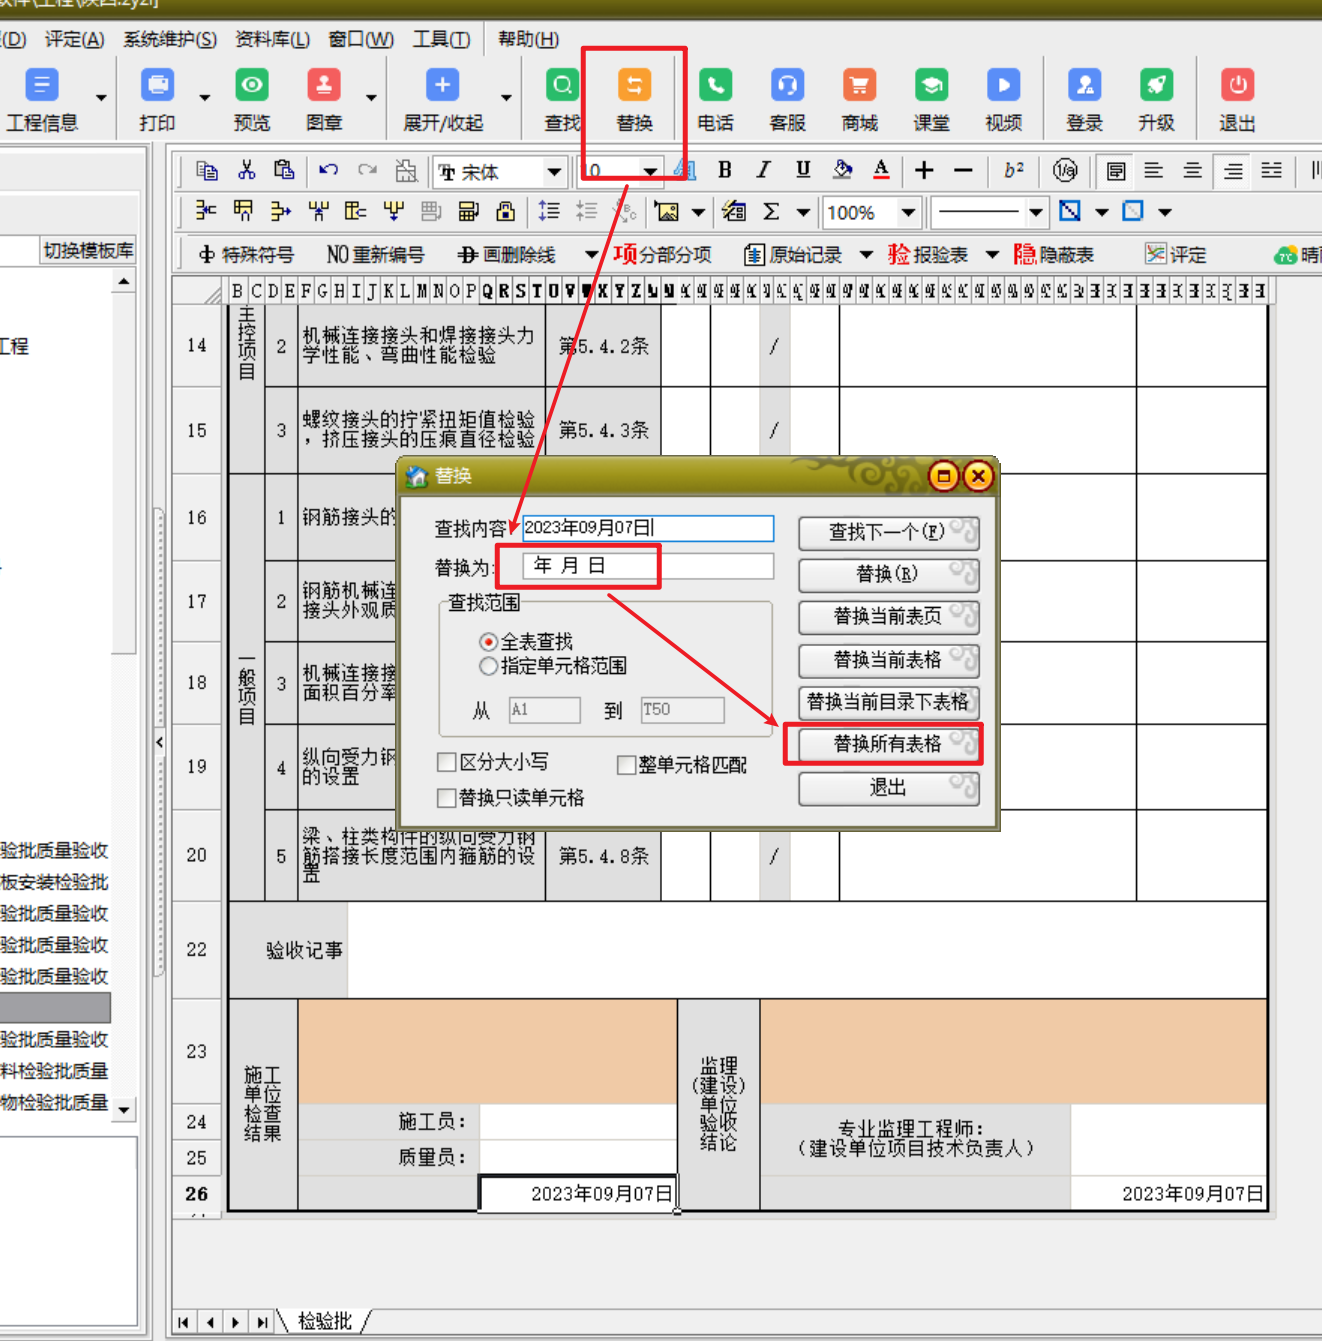Screen dimensions: 1322x1341
Task: Click the 切换模板库 button
Action: click(88, 251)
